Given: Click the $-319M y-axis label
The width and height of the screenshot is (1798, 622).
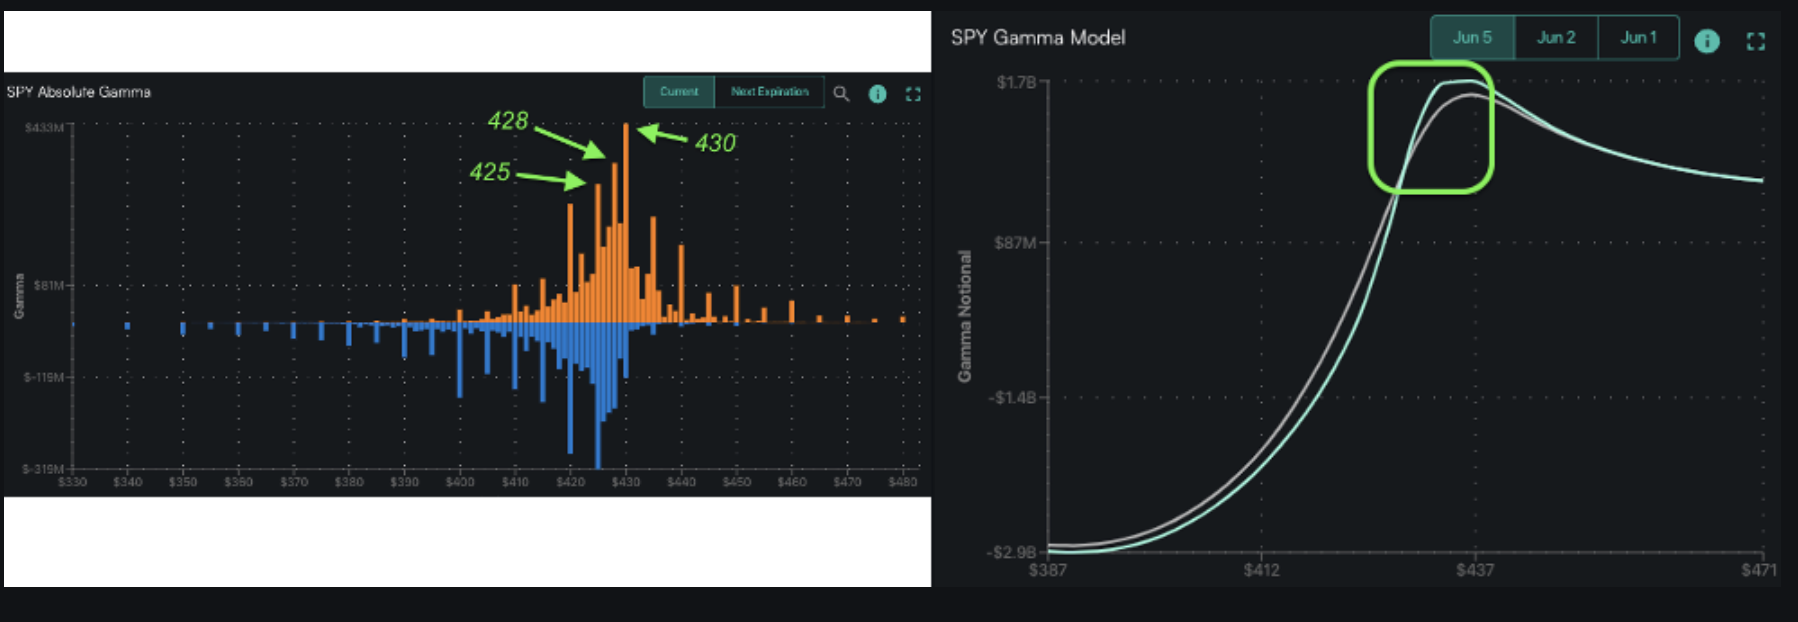Looking at the screenshot, I should pyautogui.click(x=43, y=468).
